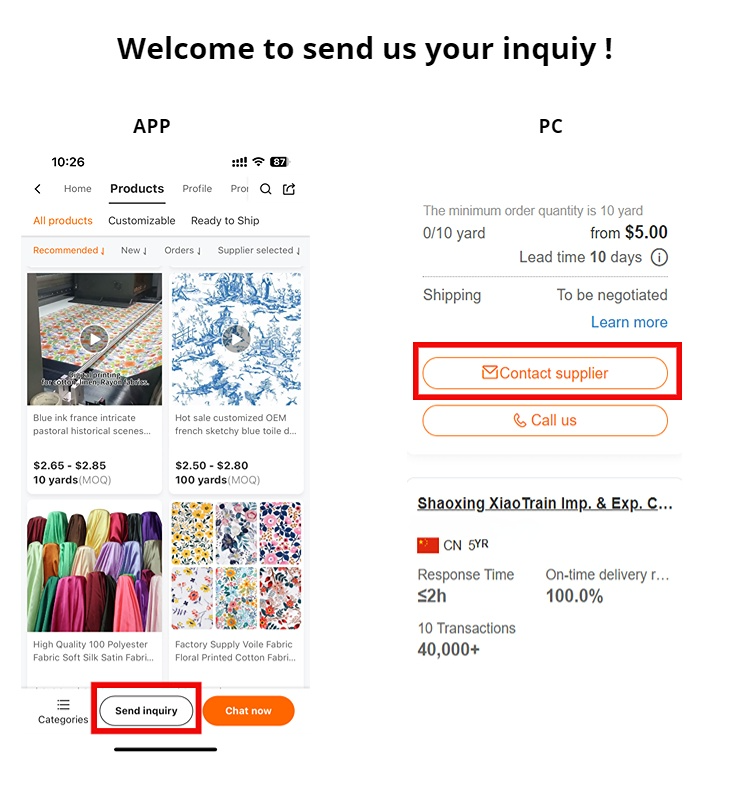The image size is (750, 800).
Task: Expand the Orders sort option
Action: pos(183,251)
